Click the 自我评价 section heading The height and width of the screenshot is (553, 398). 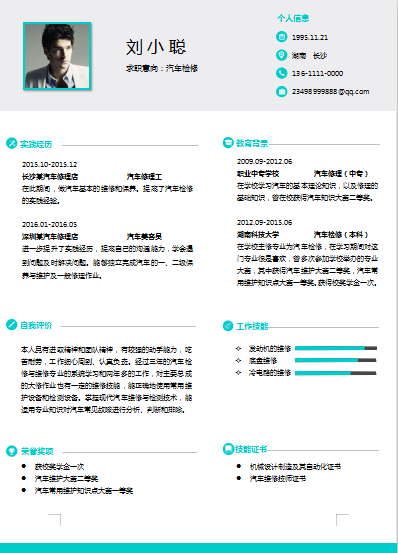[36, 325]
